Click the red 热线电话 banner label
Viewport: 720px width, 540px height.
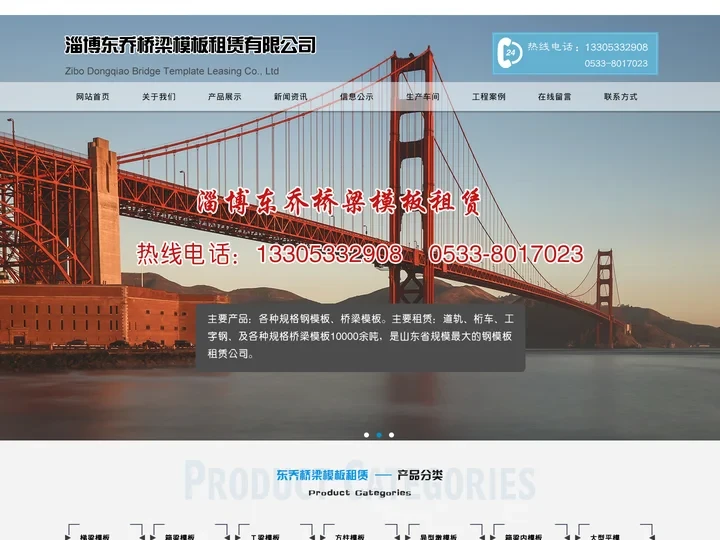[188, 254]
